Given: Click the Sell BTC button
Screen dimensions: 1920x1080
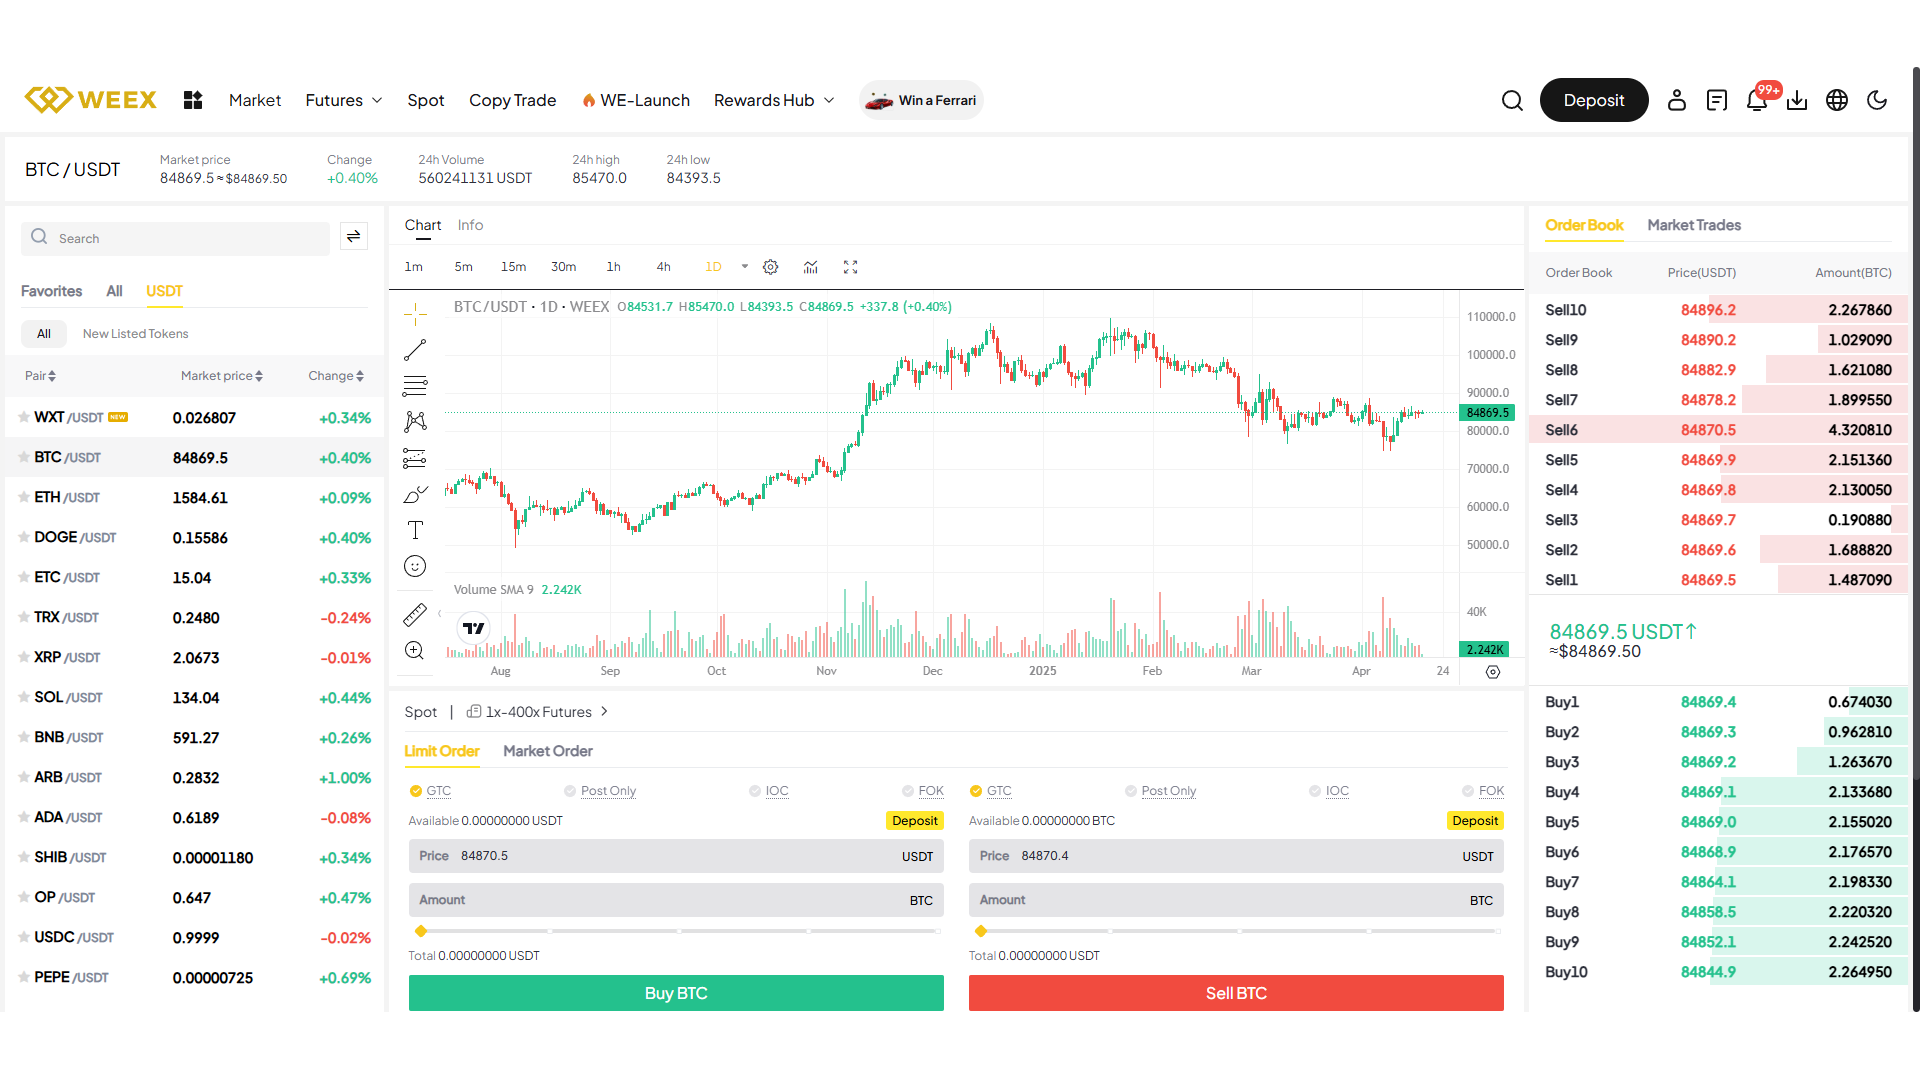Looking at the screenshot, I should point(1236,993).
